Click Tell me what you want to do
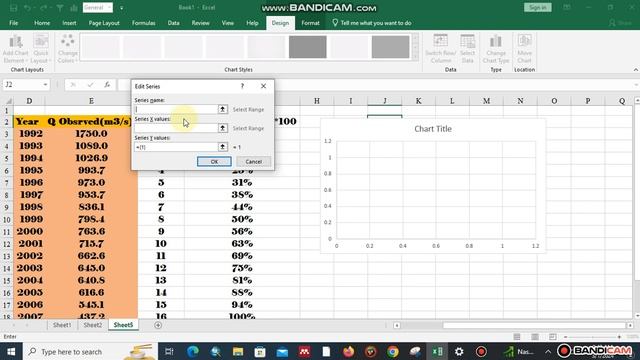This screenshot has height=360, width=640. 371,23
